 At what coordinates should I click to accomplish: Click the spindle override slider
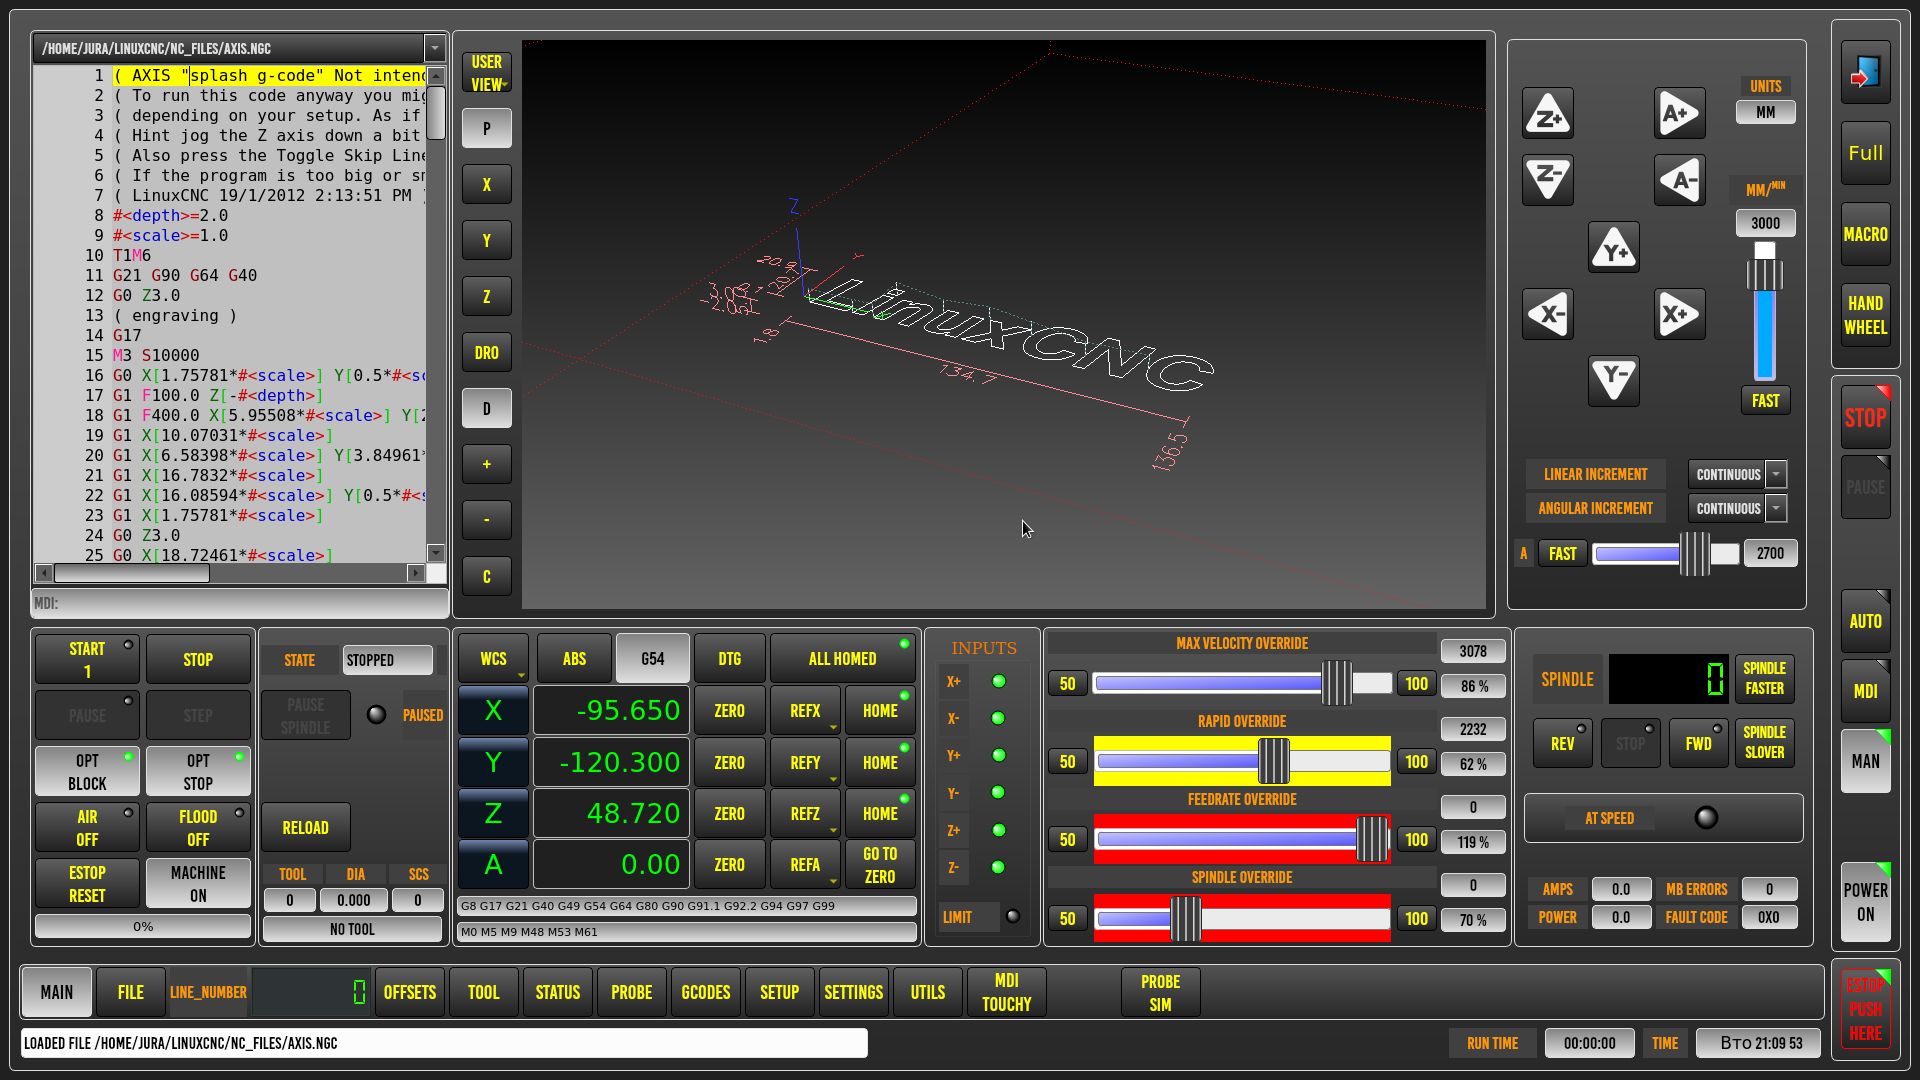pyautogui.click(x=1242, y=918)
